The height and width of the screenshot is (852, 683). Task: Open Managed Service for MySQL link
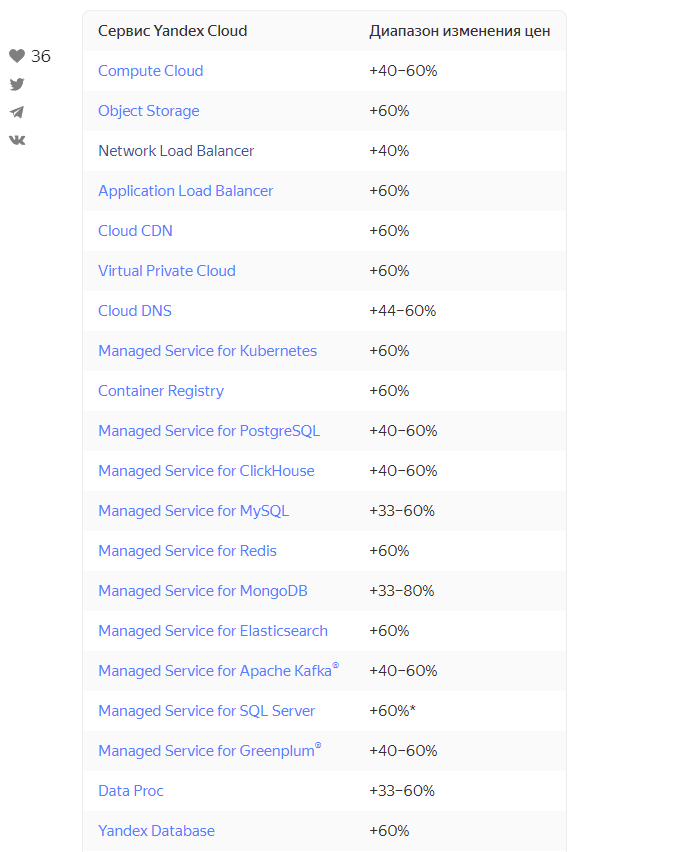click(x=193, y=511)
